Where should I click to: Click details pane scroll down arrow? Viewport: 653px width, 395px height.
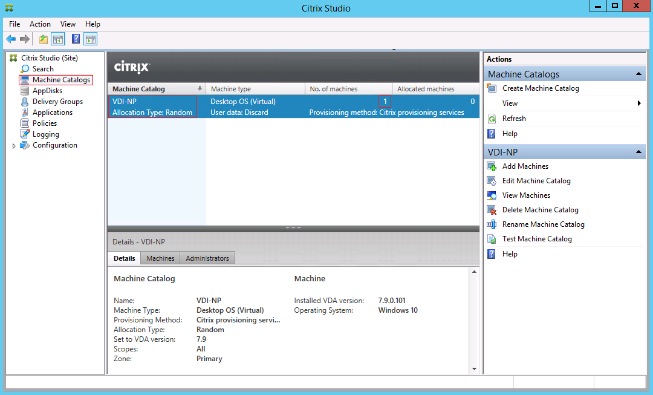[x=474, y=369]
